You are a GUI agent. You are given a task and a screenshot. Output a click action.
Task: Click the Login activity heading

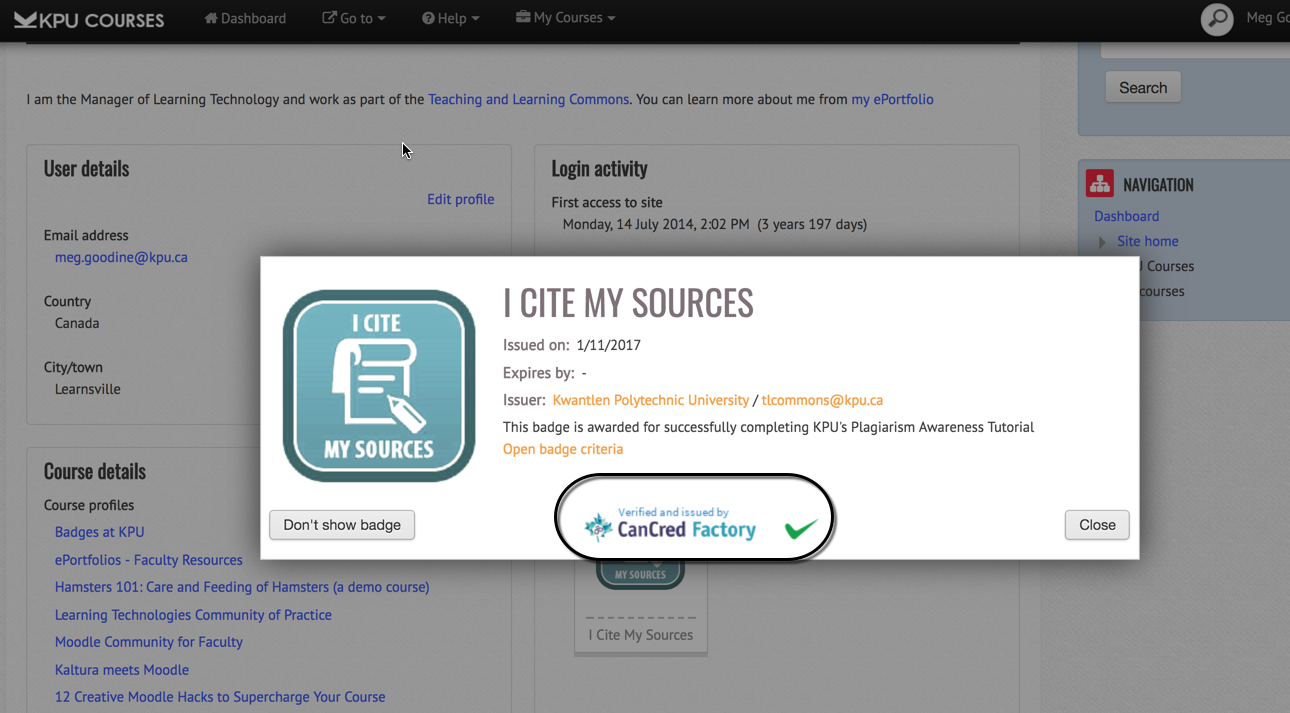(599, 168)
